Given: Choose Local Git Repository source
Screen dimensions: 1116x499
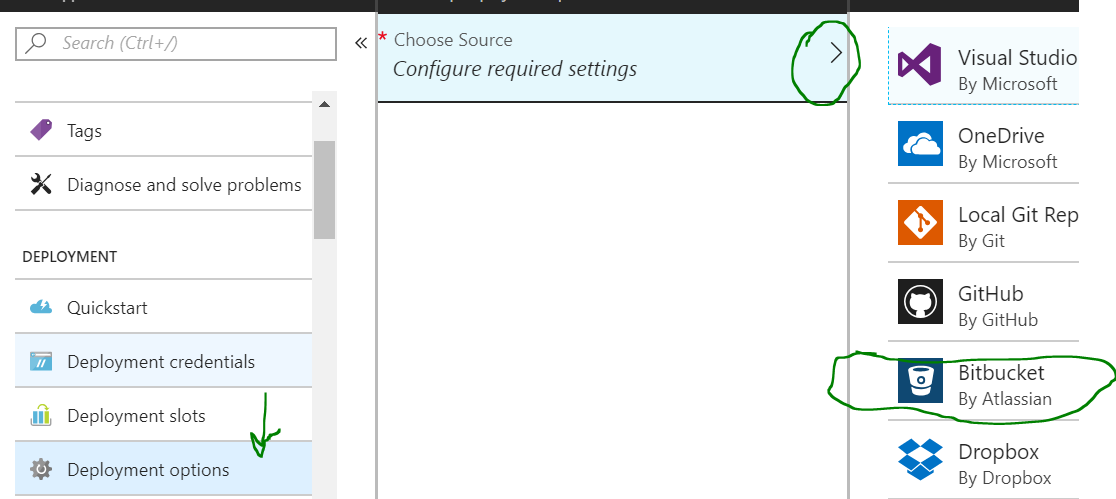Looking at the screenshot, I should [x=984, y=223].
